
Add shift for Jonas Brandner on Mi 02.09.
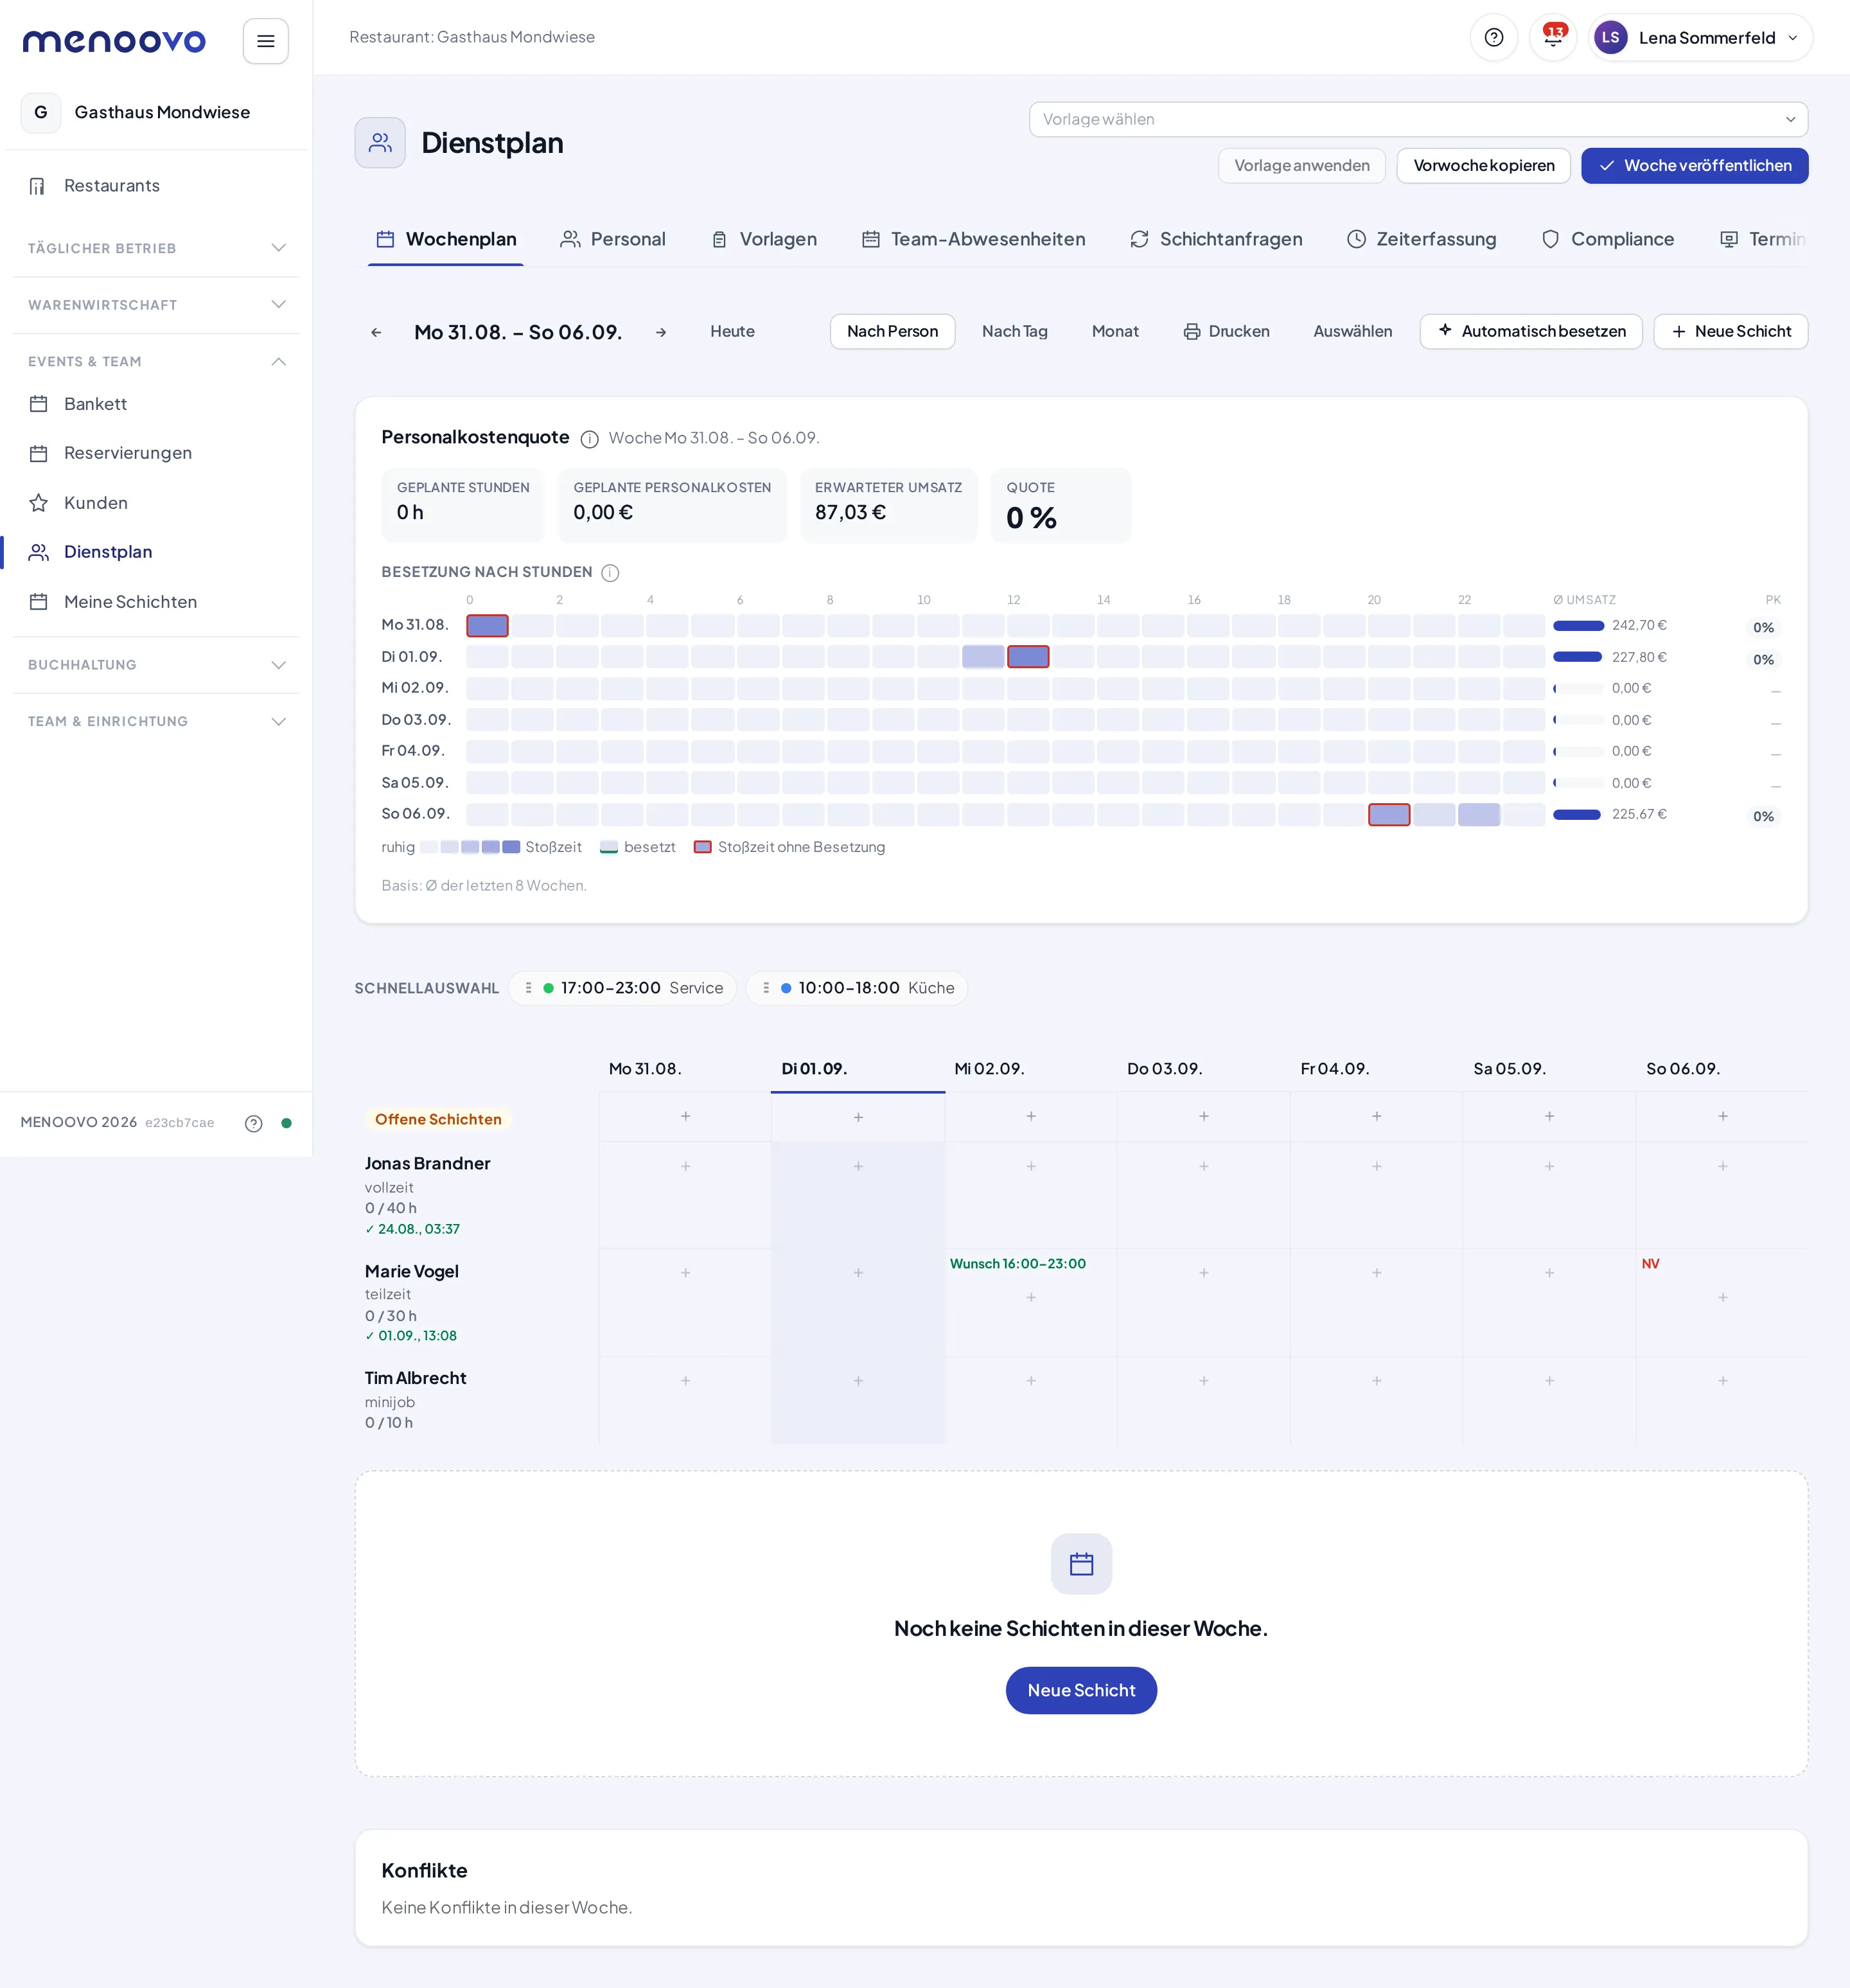pyautogui.click(x=1031, y=1166)
